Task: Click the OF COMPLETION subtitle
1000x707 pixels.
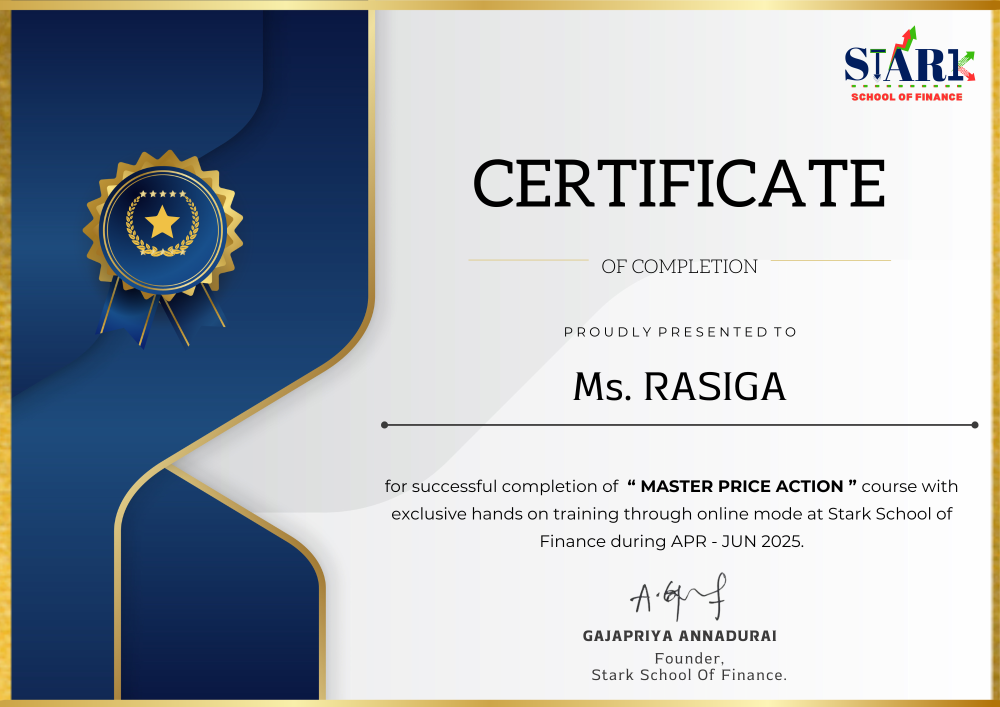Action: pyautogui.click(x=679, y=266)
